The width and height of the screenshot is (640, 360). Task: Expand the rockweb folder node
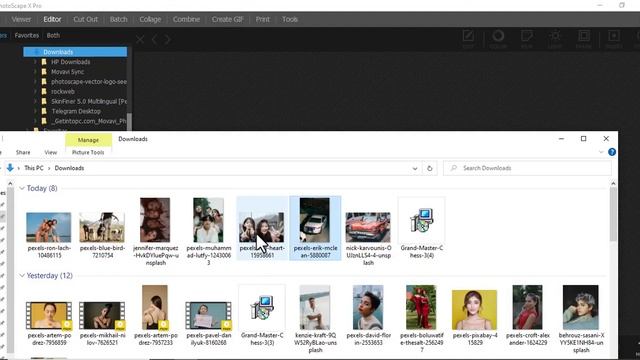[x=35, y=91]
